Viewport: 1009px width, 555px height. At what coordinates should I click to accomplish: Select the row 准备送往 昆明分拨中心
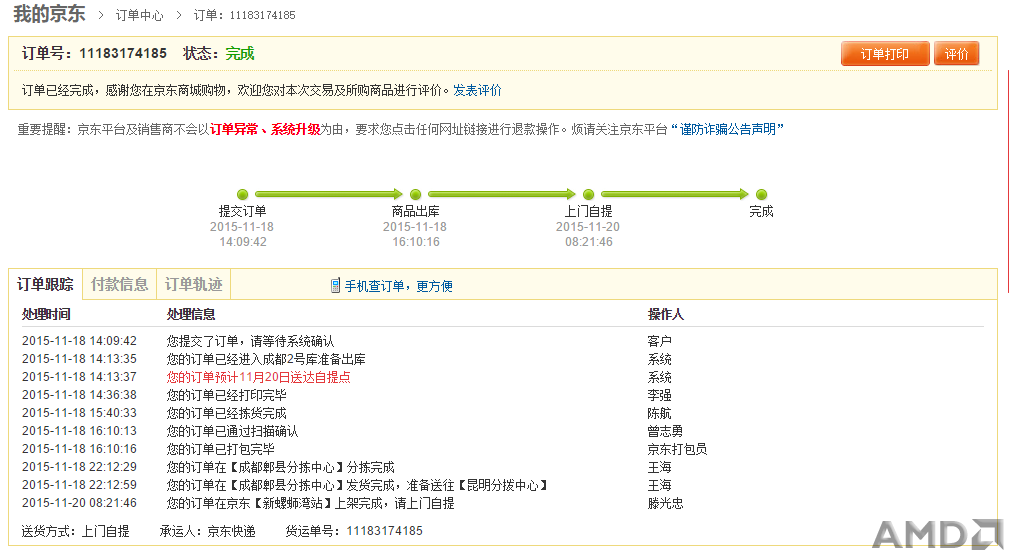click(502, 485)
